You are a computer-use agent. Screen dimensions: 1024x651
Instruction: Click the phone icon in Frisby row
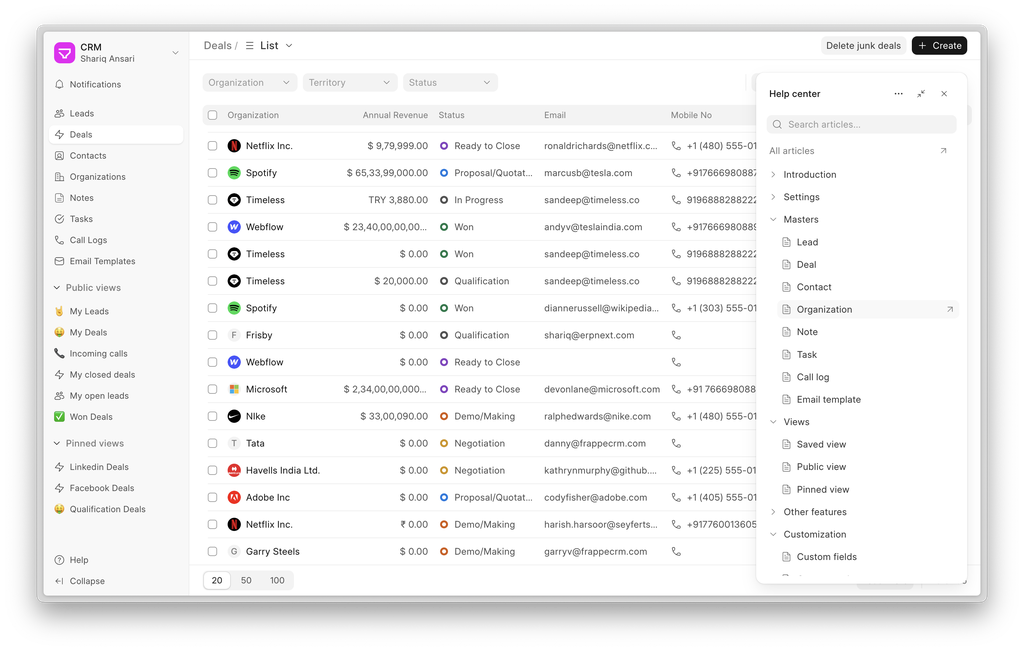676,335
